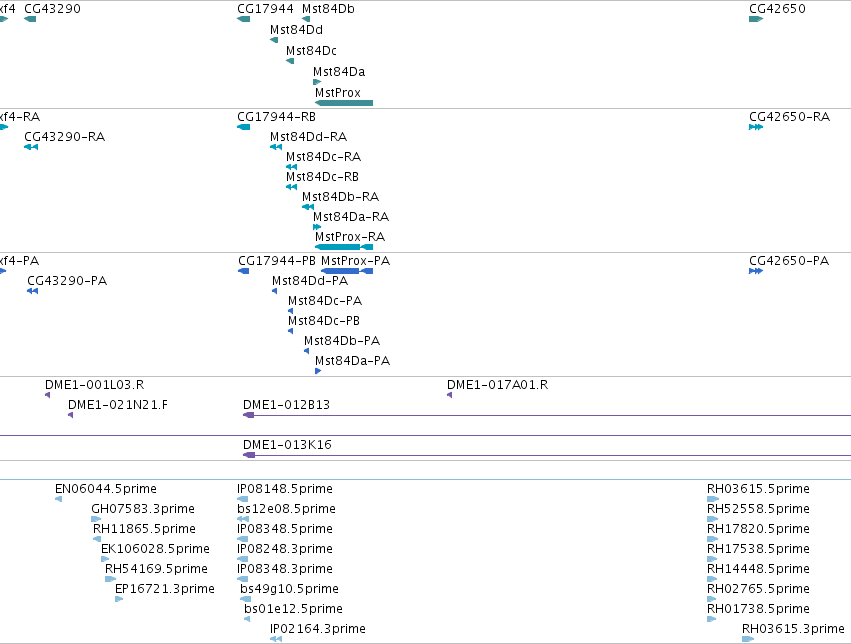Select the DME1-013K16 BAC clone label
The image size is (851, 644).
[x=287, y=445]
